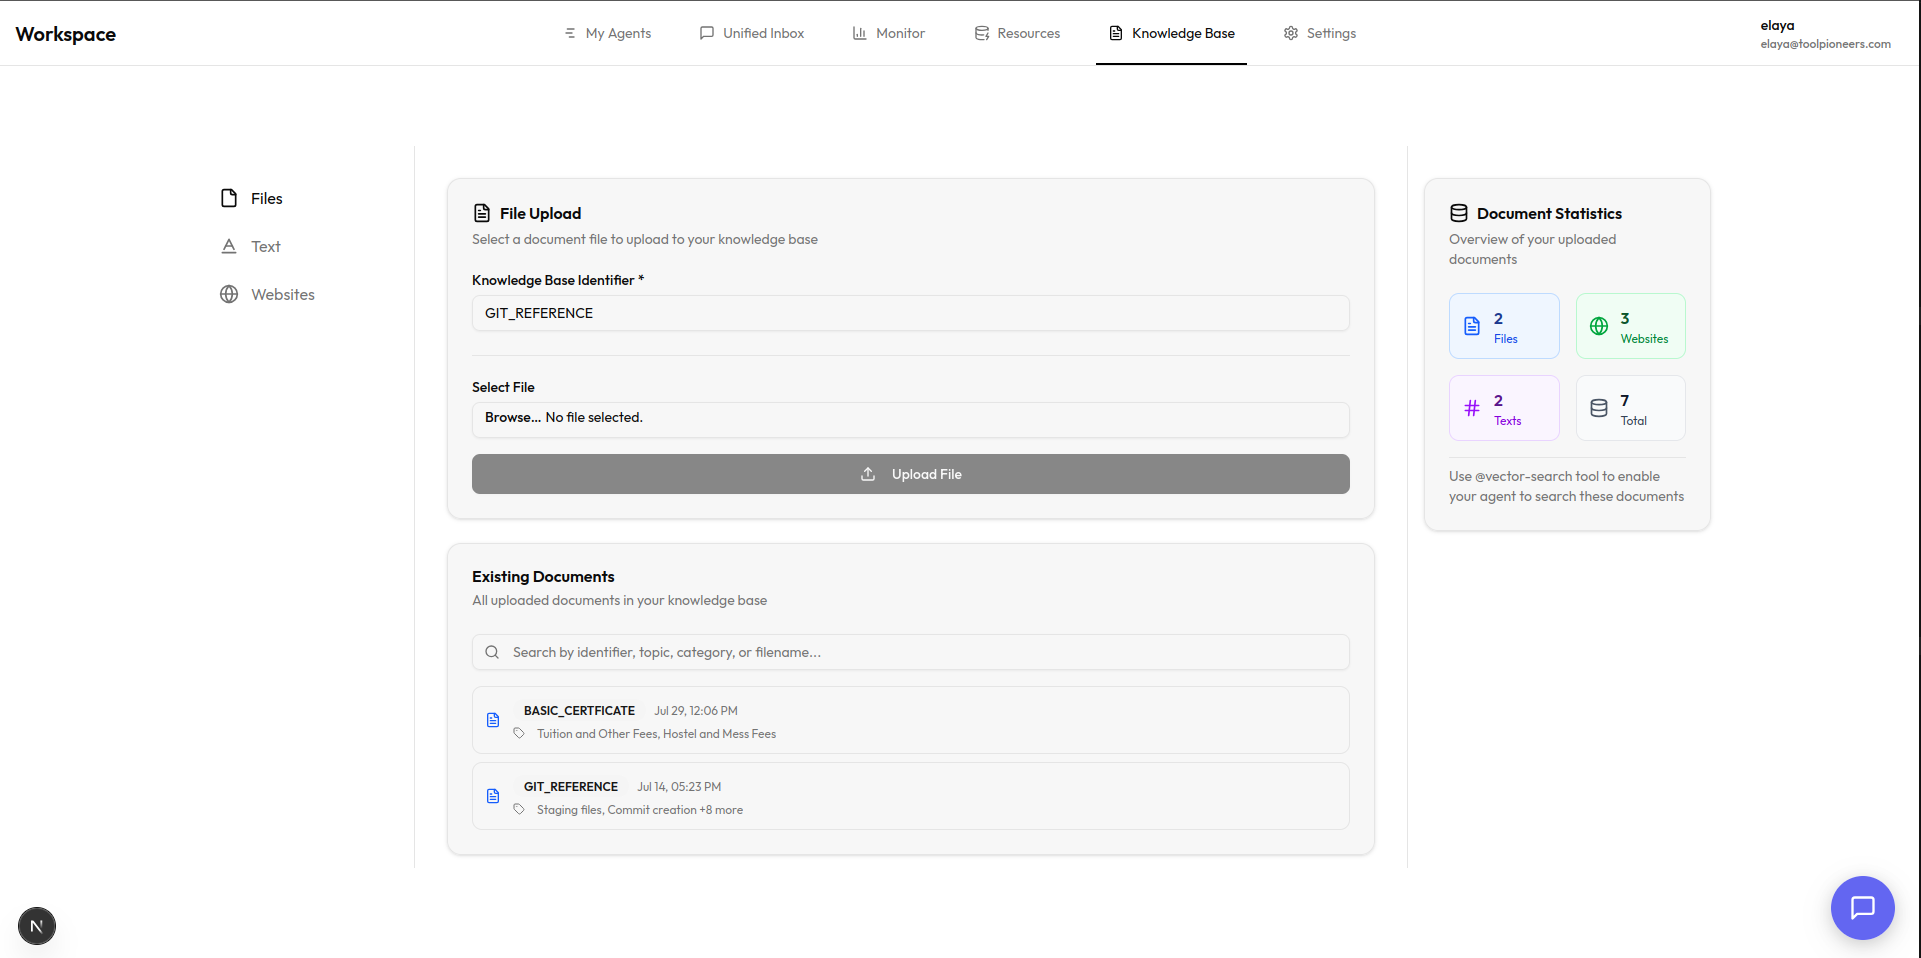The image size is (1921, 958).
Task: Click the Files count card icon
Action: click(x=1471, y=325)
